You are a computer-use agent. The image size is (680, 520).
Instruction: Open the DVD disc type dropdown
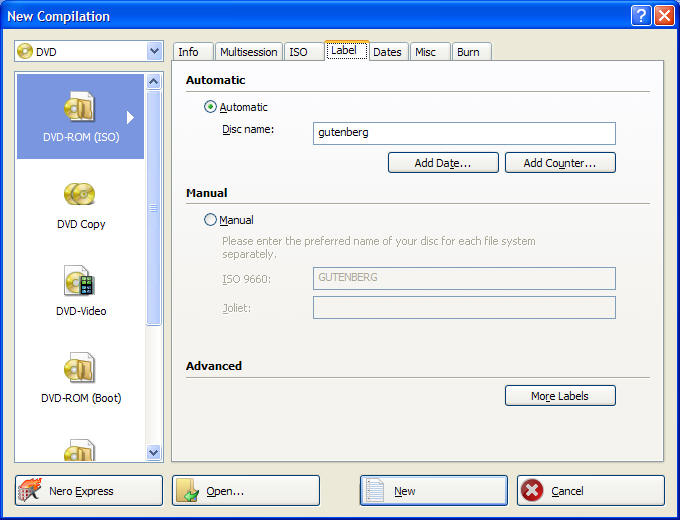click(154, 51)
